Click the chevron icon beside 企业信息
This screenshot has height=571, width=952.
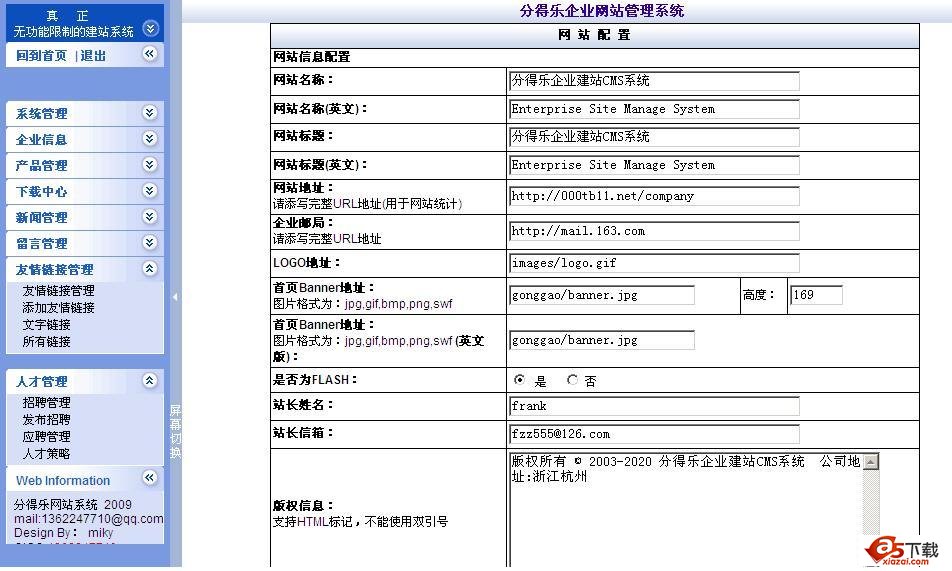click(x=150, y=139)
